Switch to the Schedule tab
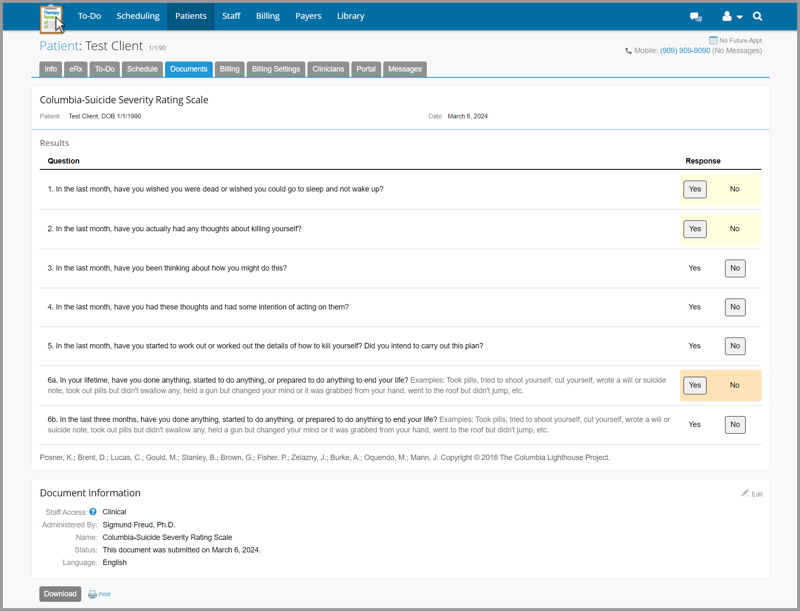800x611 pixels. click(x=142, y=69)
